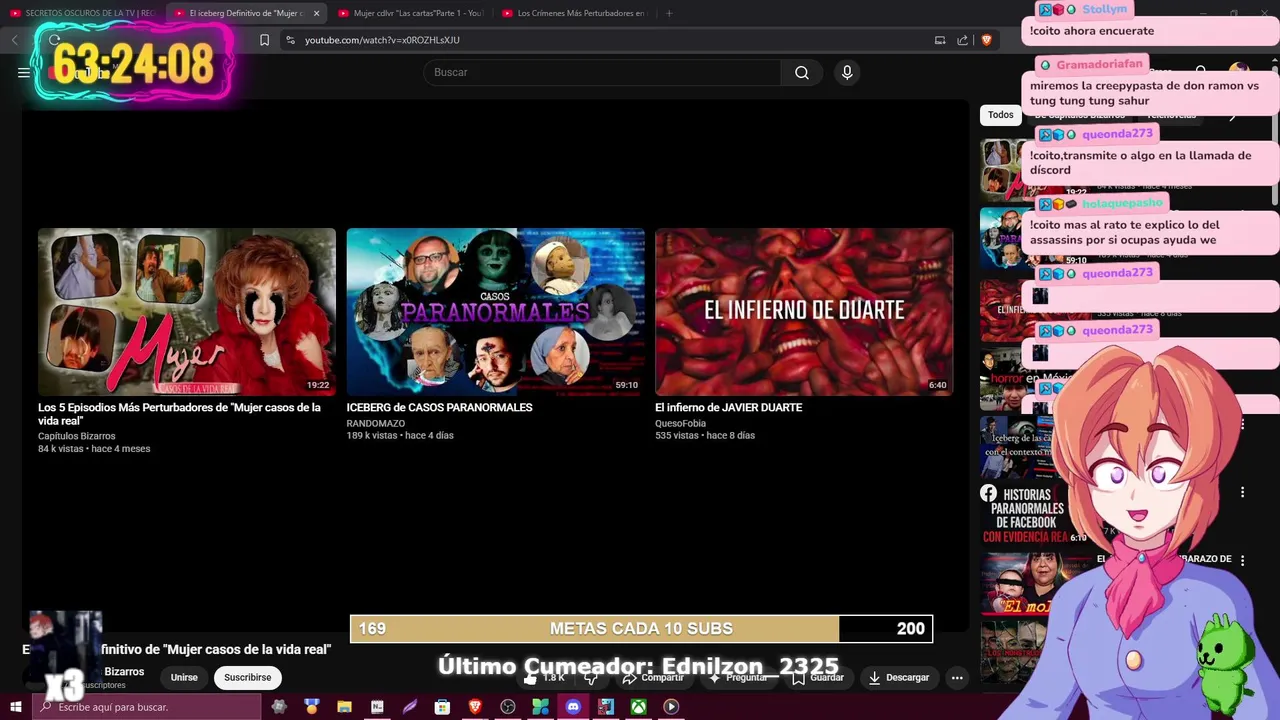
Task: Open Notion from the taskbar
Action: click(377, 707)
